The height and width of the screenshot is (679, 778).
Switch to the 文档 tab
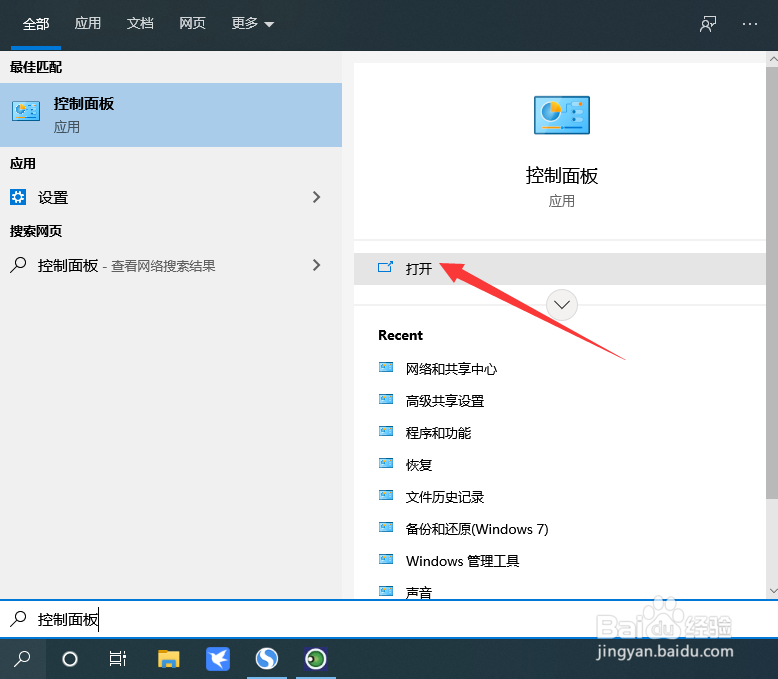pyautogui.click(x=140, y=23)
